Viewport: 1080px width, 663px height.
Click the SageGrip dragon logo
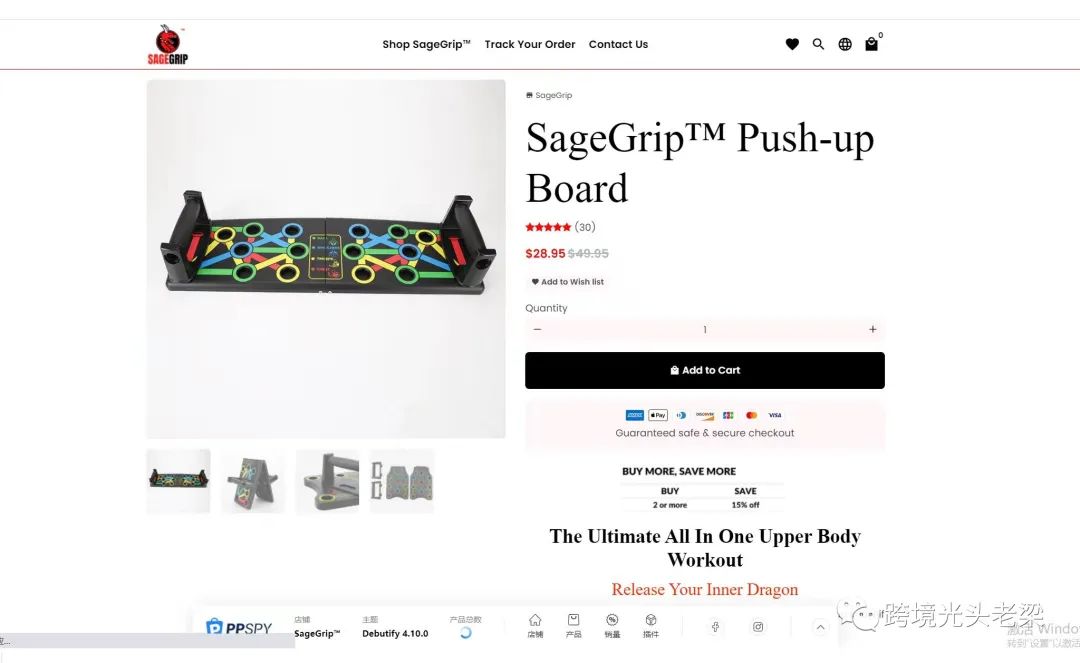167,45
